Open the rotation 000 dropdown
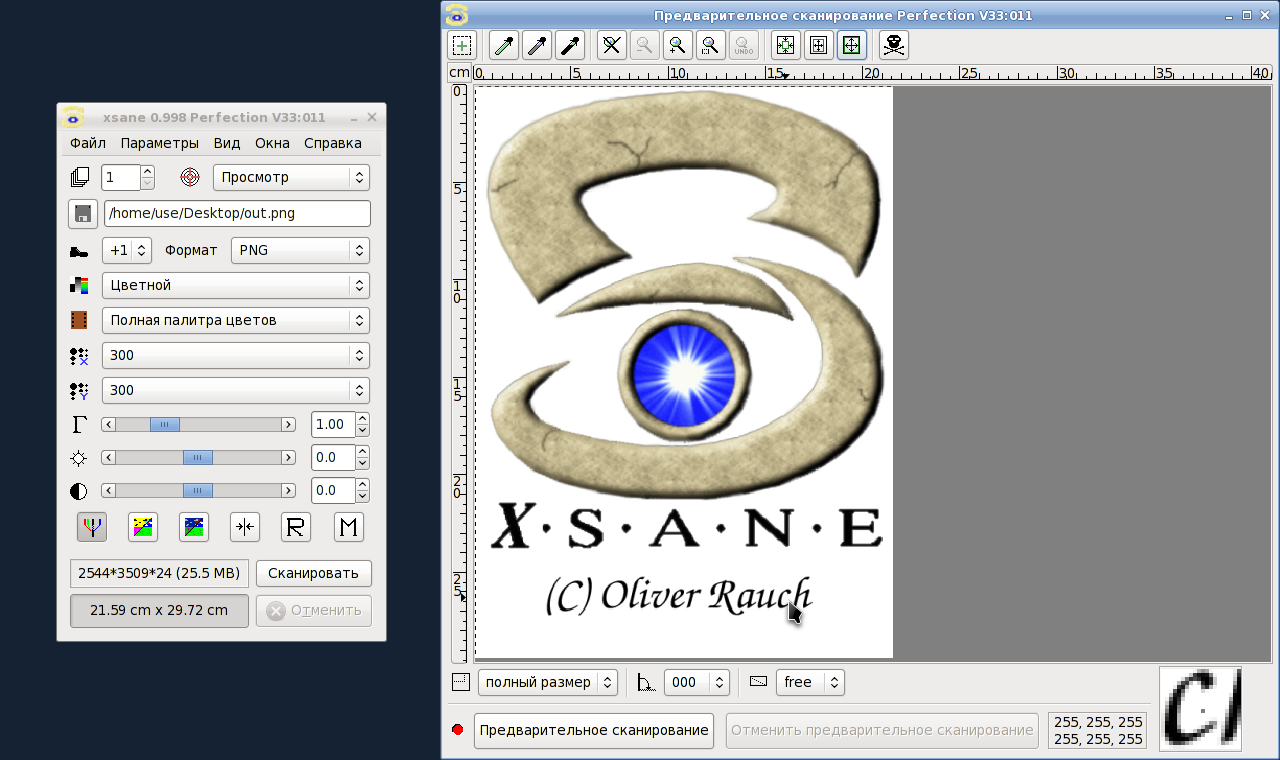 click(x=697, y=682)
